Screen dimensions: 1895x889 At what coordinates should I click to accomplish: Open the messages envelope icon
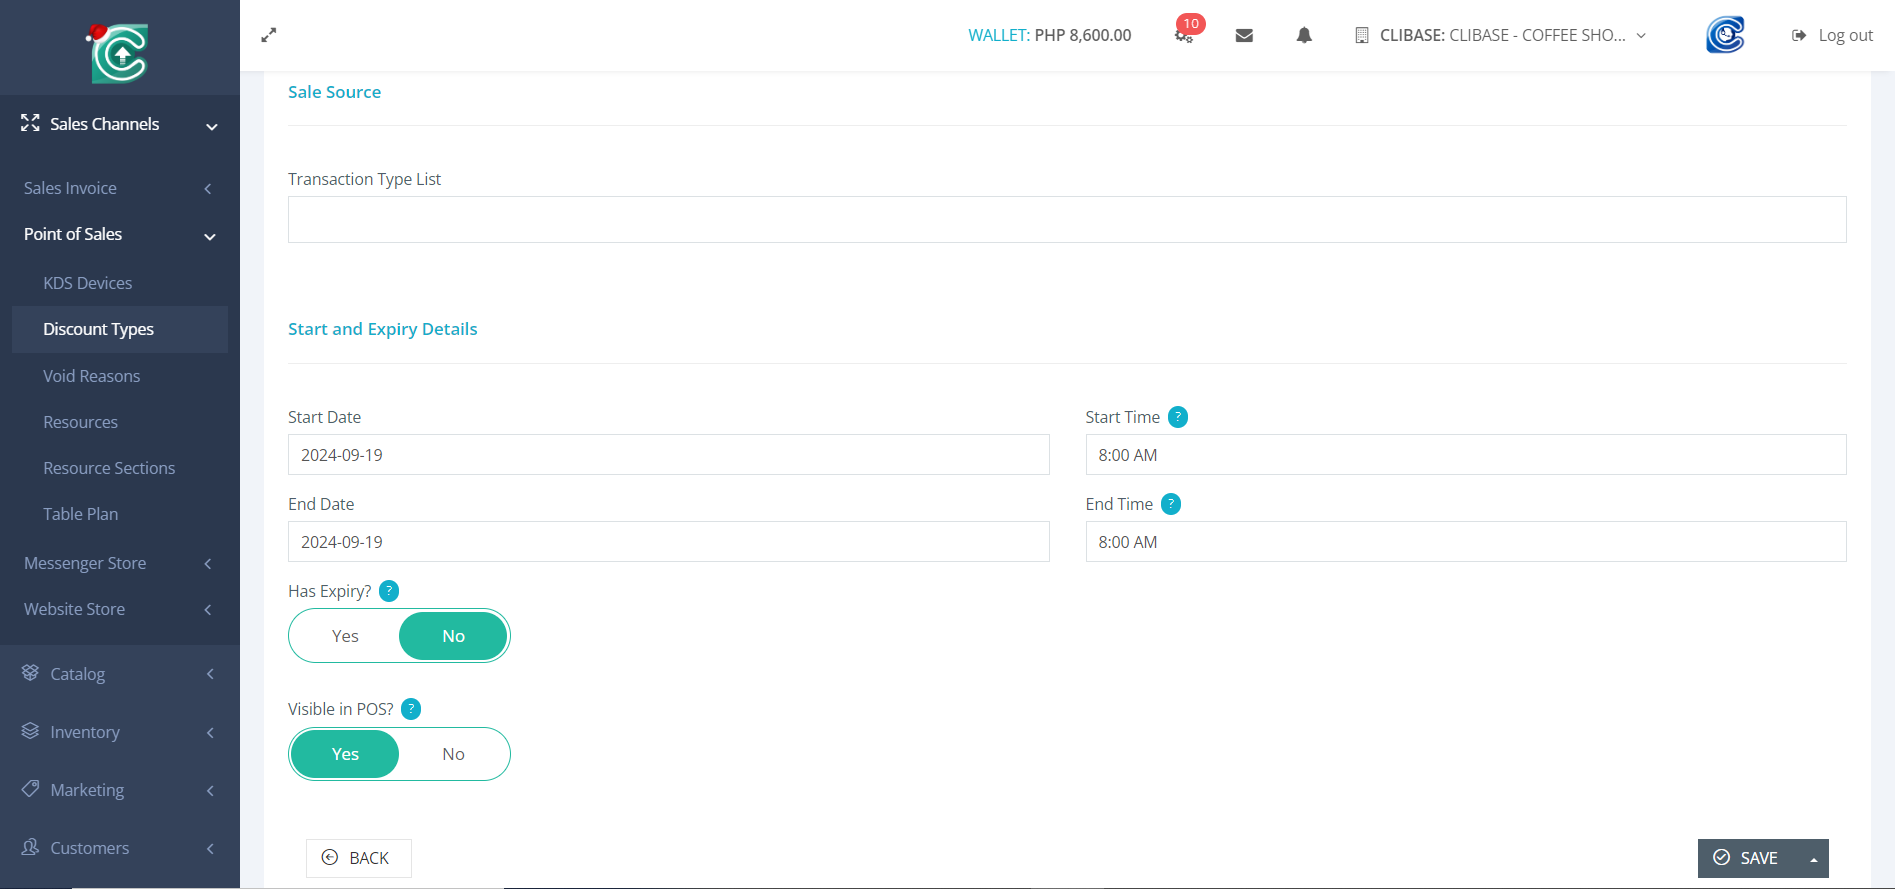tap(1244, 35)
